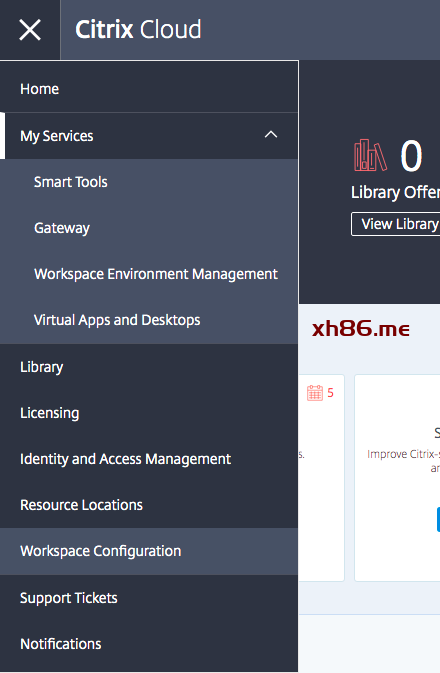Click the red calendar icon

(315, 393)
